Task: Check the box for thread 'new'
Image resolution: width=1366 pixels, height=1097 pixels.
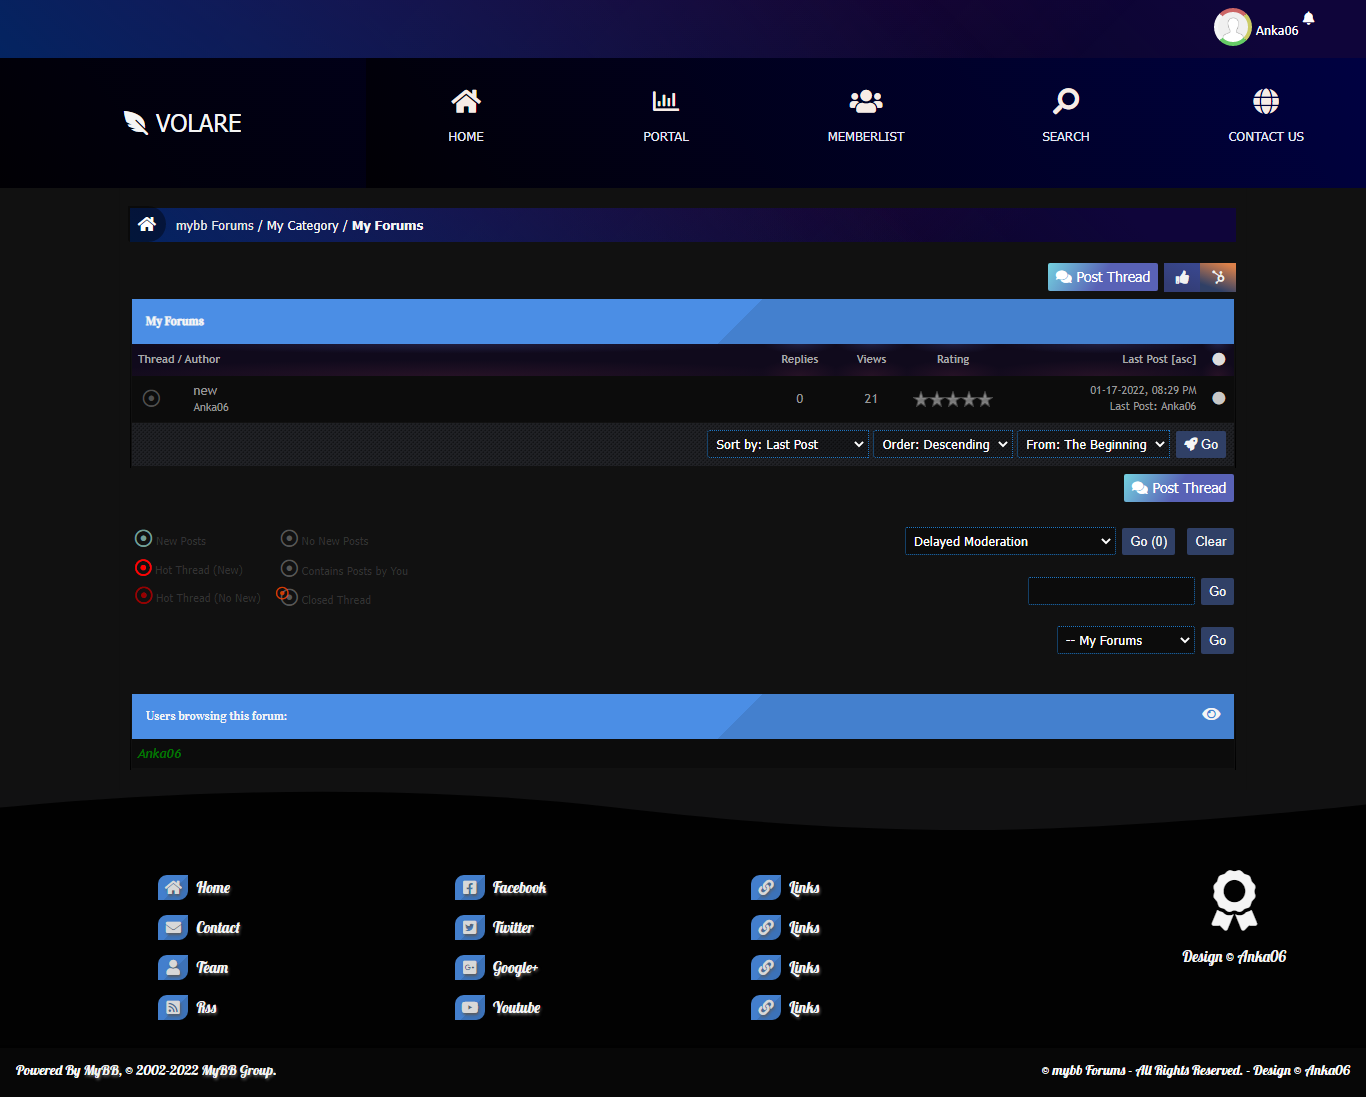Action: 1218,398
